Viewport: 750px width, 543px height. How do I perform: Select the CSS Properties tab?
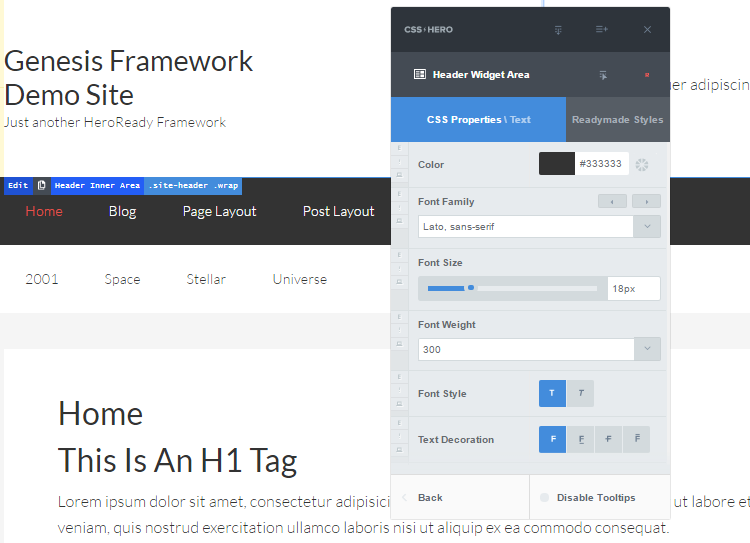pos(478,120)
